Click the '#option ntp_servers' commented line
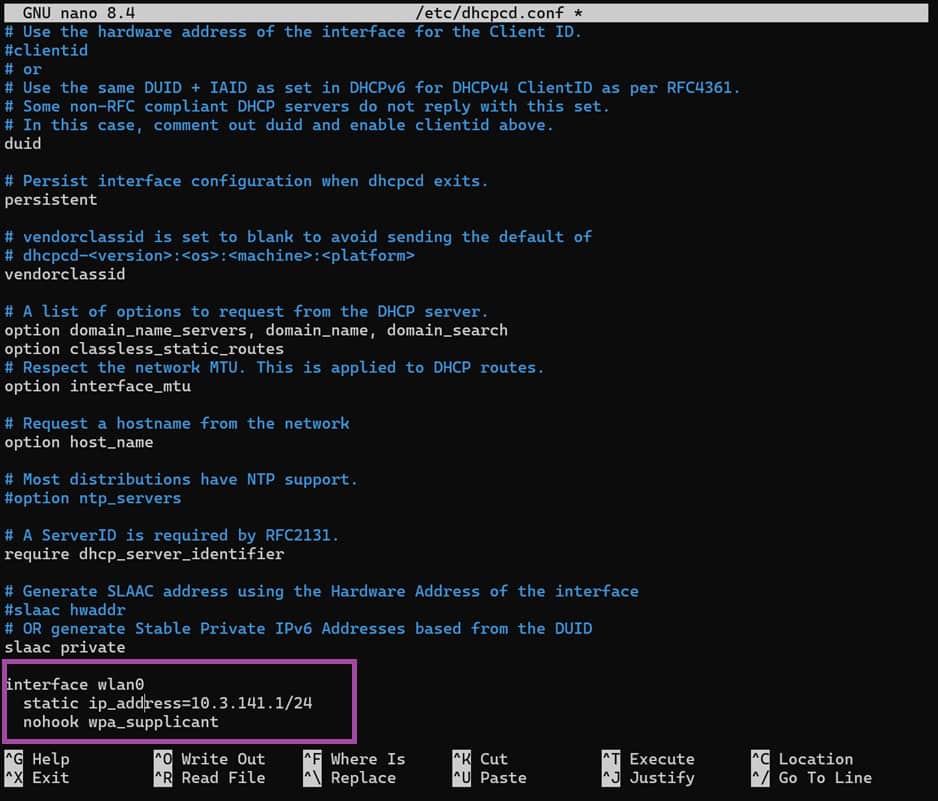The width and height of the screenshot is (938, 801). [x=93, y=498]
